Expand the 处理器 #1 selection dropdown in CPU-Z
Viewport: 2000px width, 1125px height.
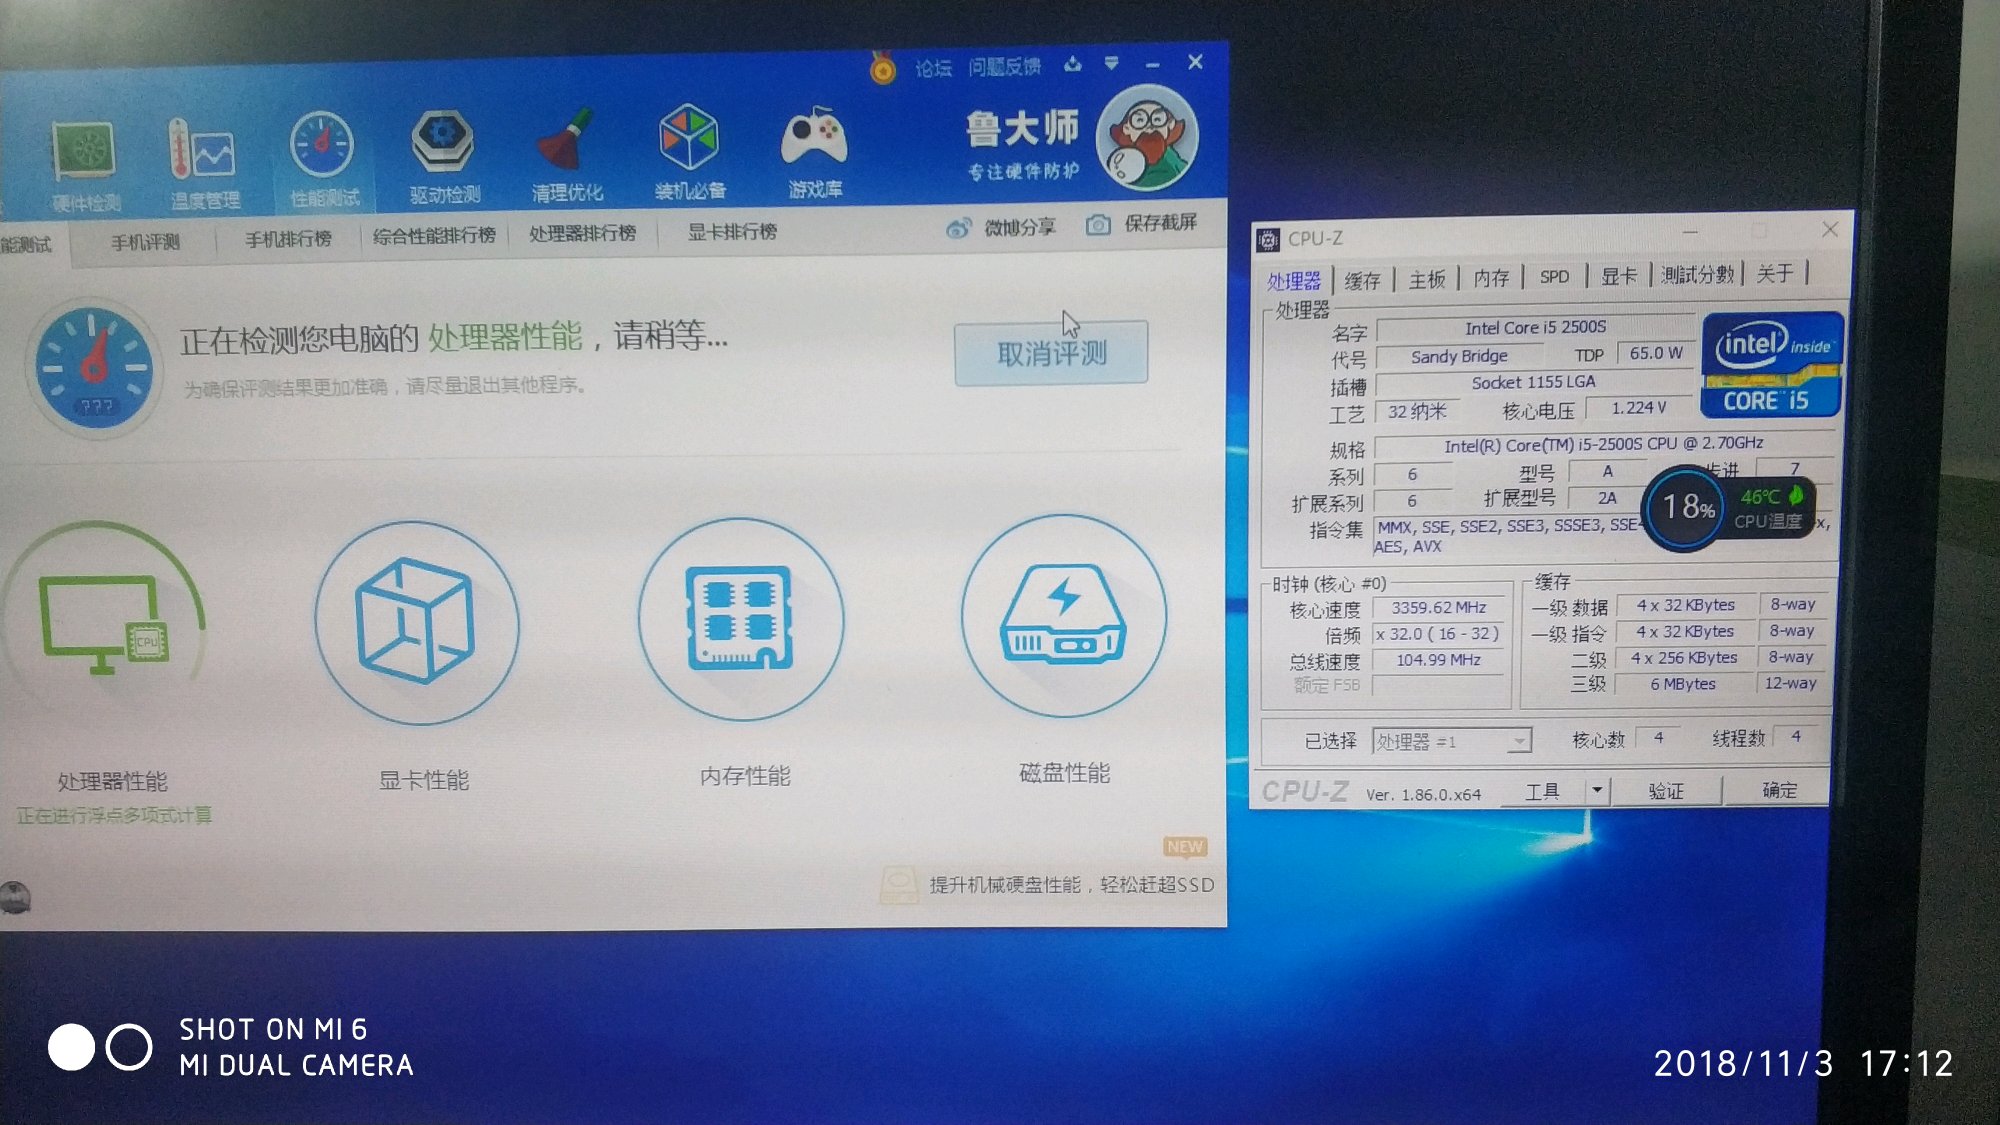(x=1518, y=741)
